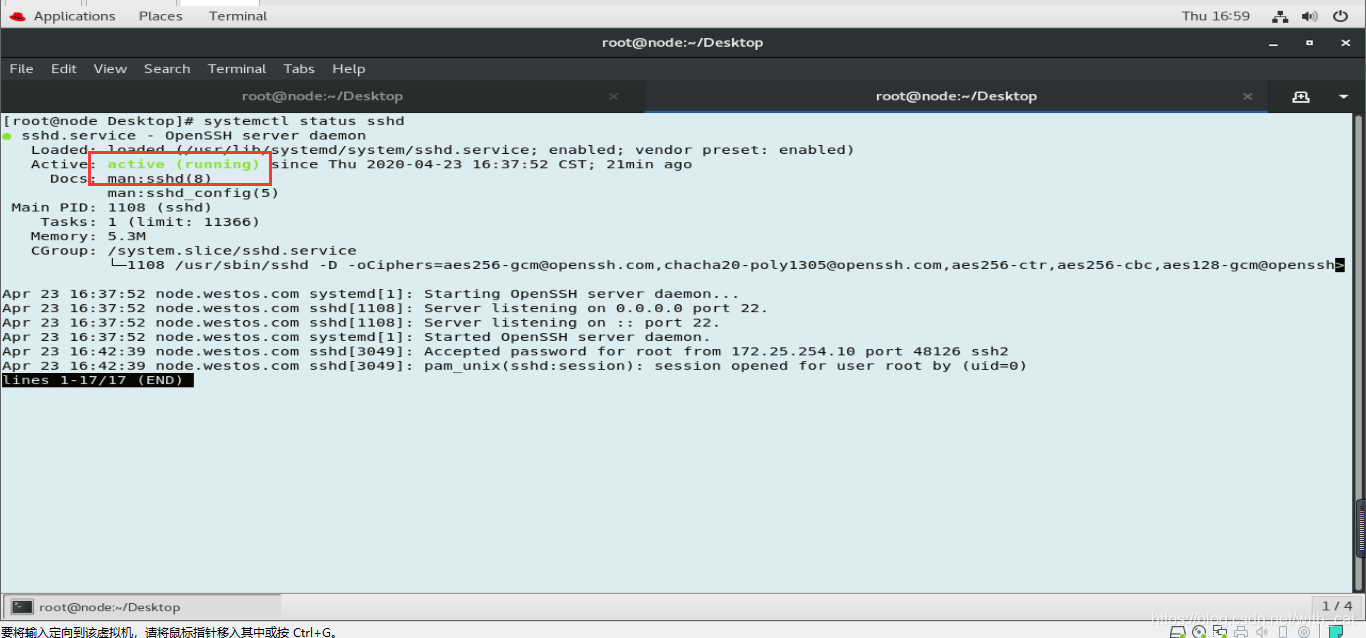1366x638 pixels.
Task: Click the VMware hard disk status icon
Action: 1178,632
